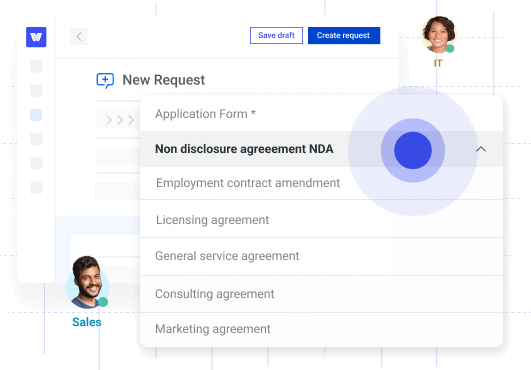Pick General service agreement option
The image size is (531, 370).
321,256
